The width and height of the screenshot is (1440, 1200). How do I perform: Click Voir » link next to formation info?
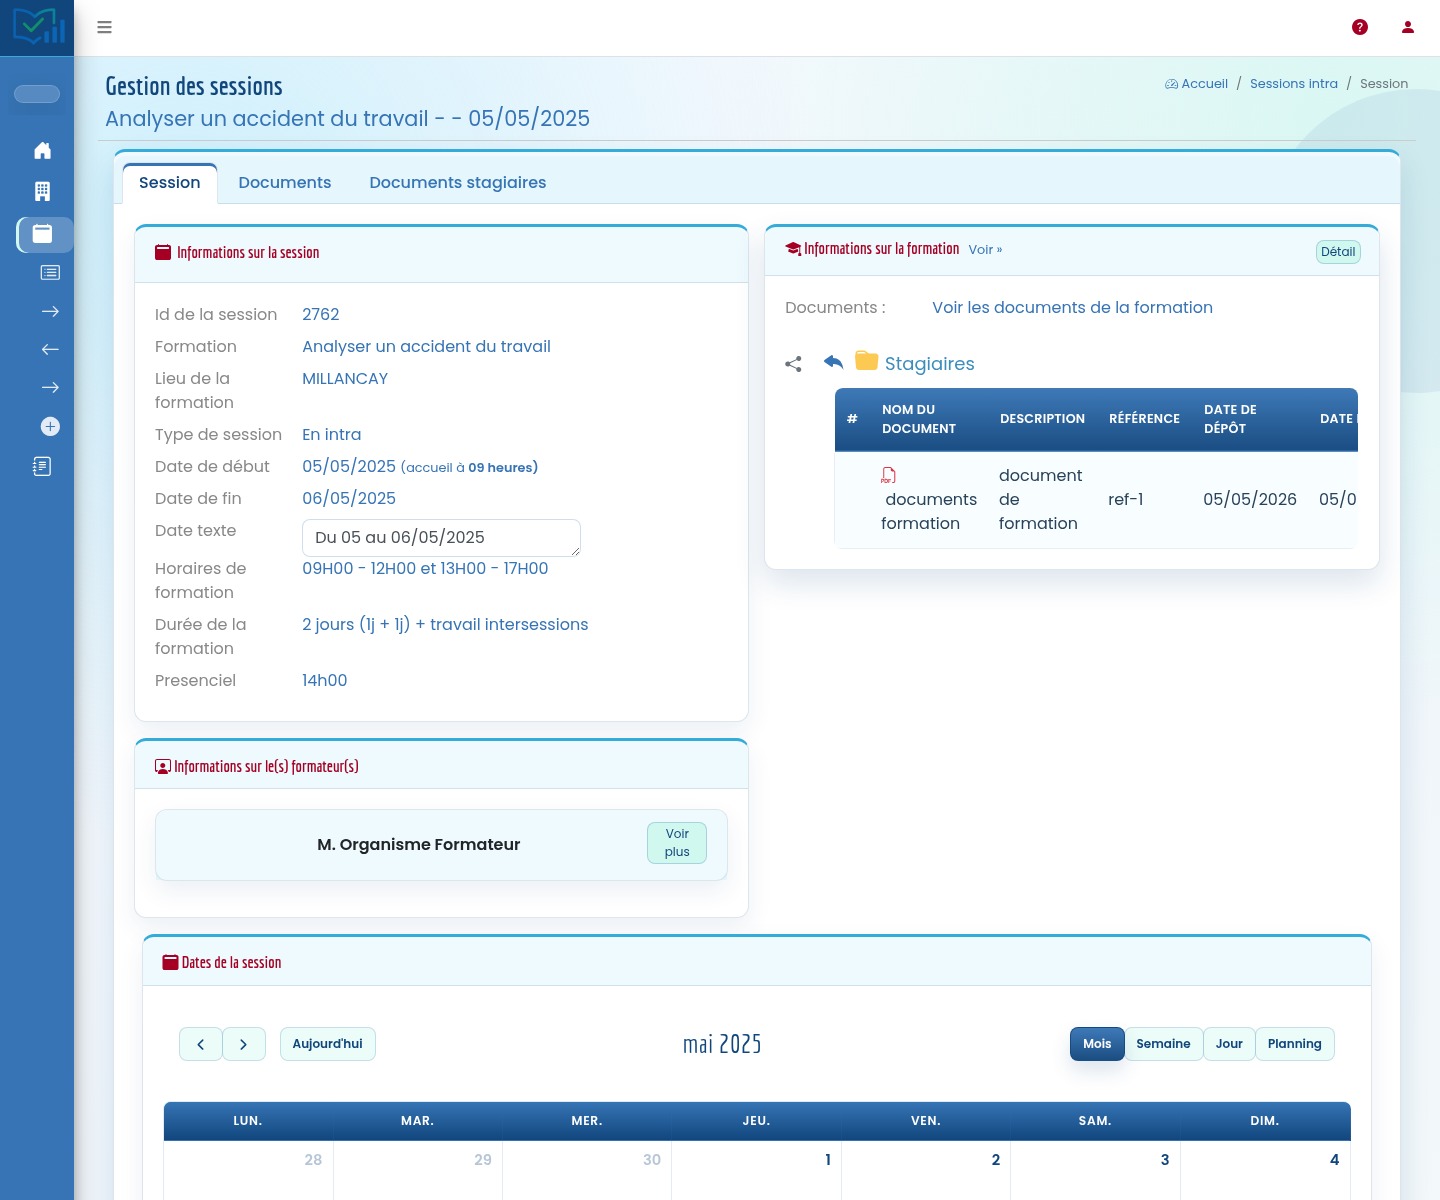click(x=985, y=250)
